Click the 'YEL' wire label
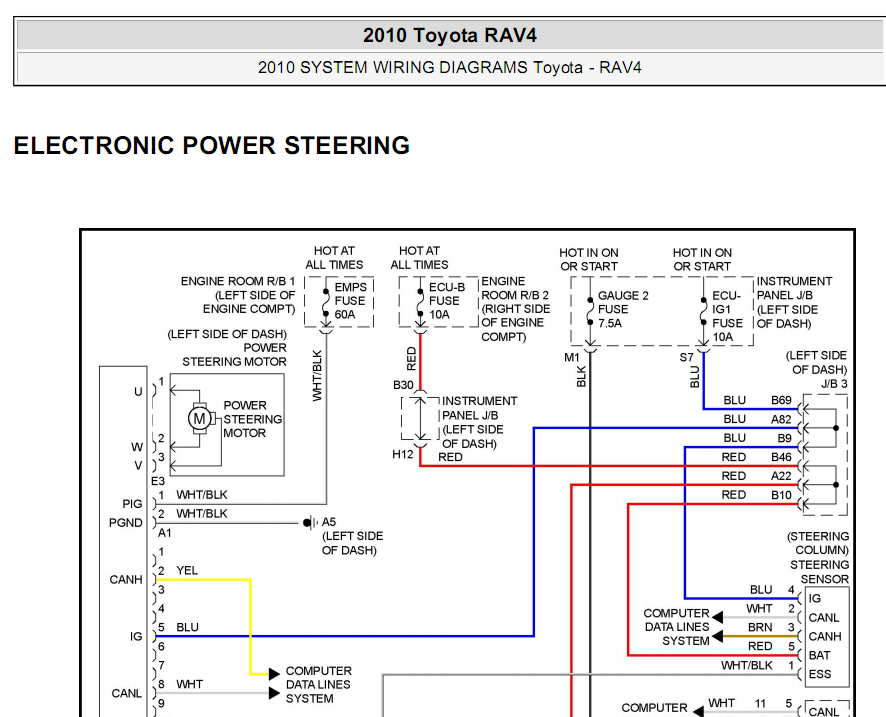886x717 pixels. coord(187,571)
